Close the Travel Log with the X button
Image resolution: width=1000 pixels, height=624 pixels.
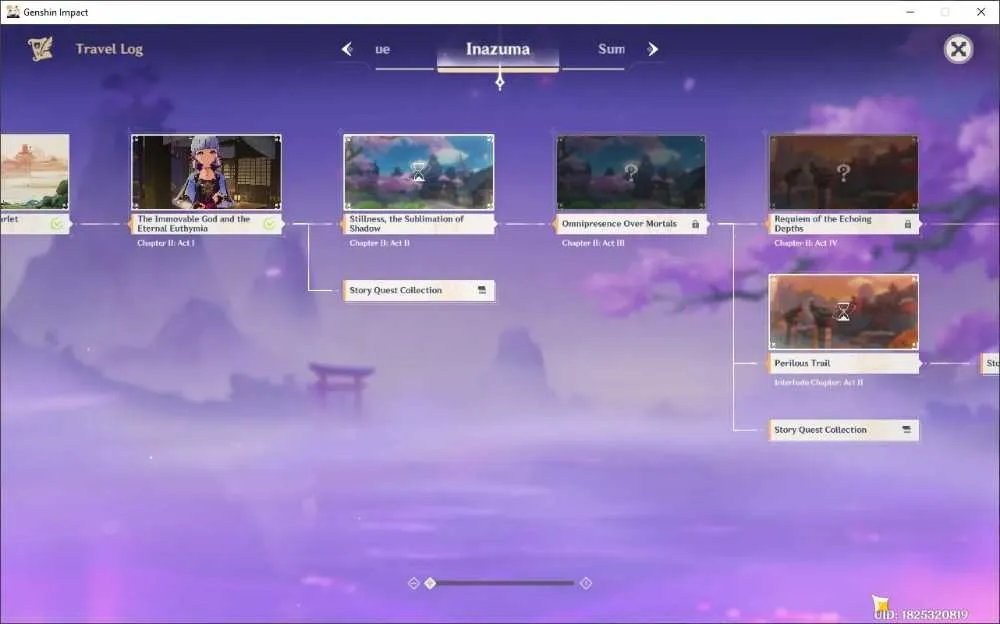pos(958,49)
